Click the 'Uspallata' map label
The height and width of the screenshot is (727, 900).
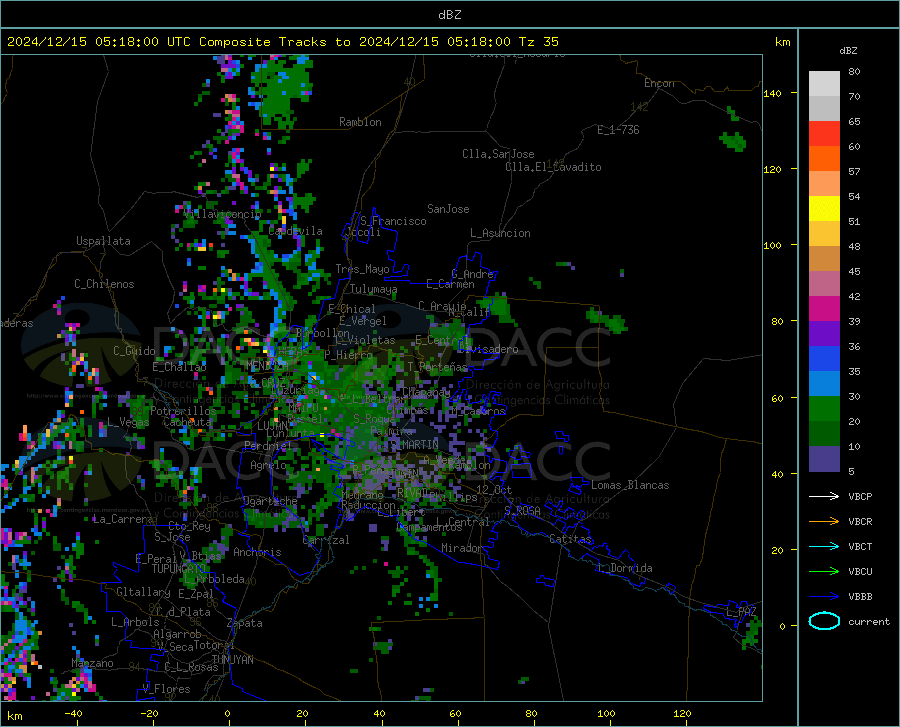click(x=103, y=241)
